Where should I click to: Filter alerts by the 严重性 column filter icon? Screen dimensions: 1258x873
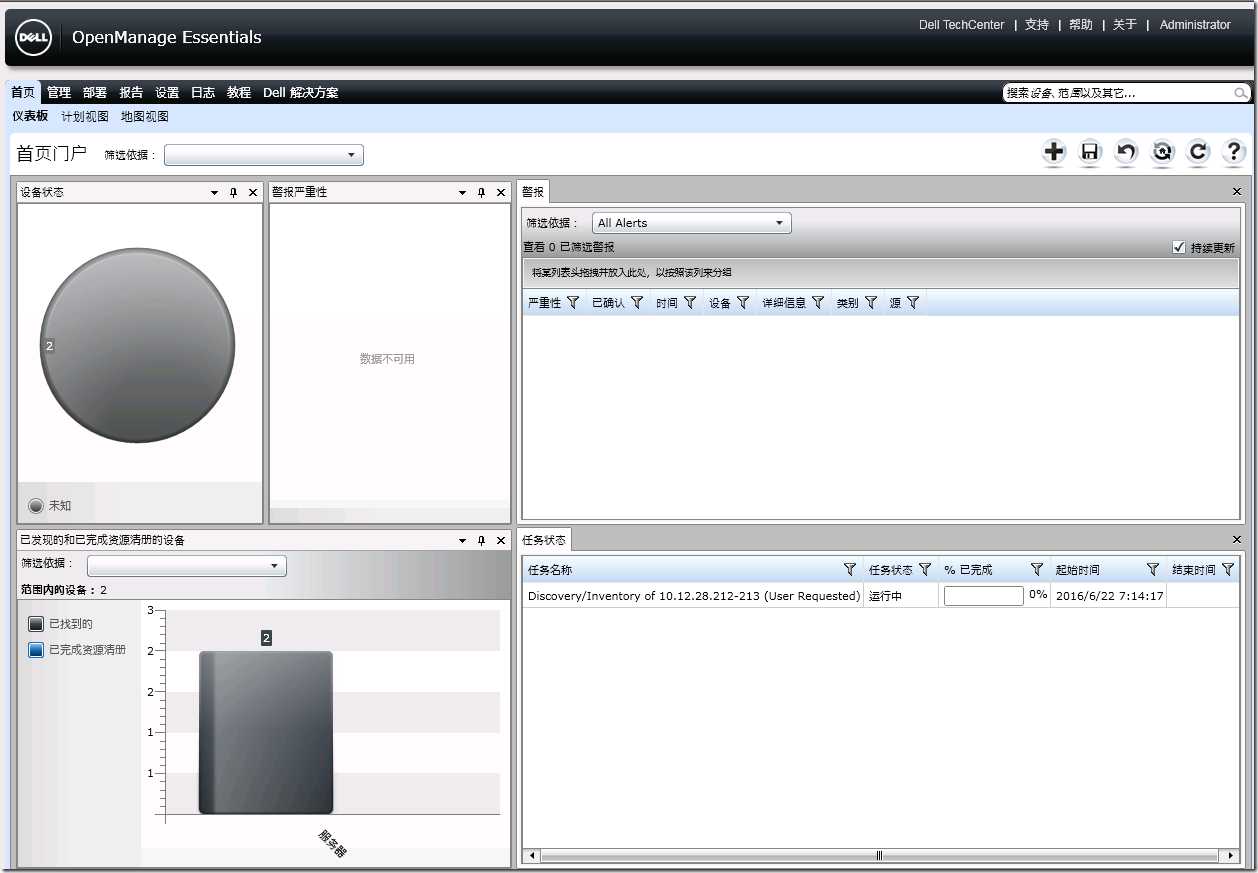573,302
